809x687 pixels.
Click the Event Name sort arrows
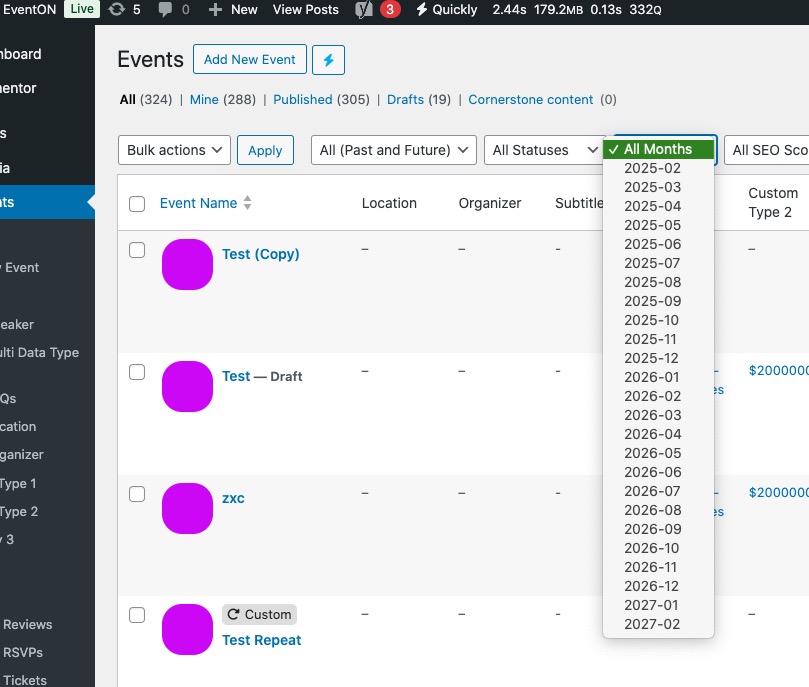coord(247,203)
